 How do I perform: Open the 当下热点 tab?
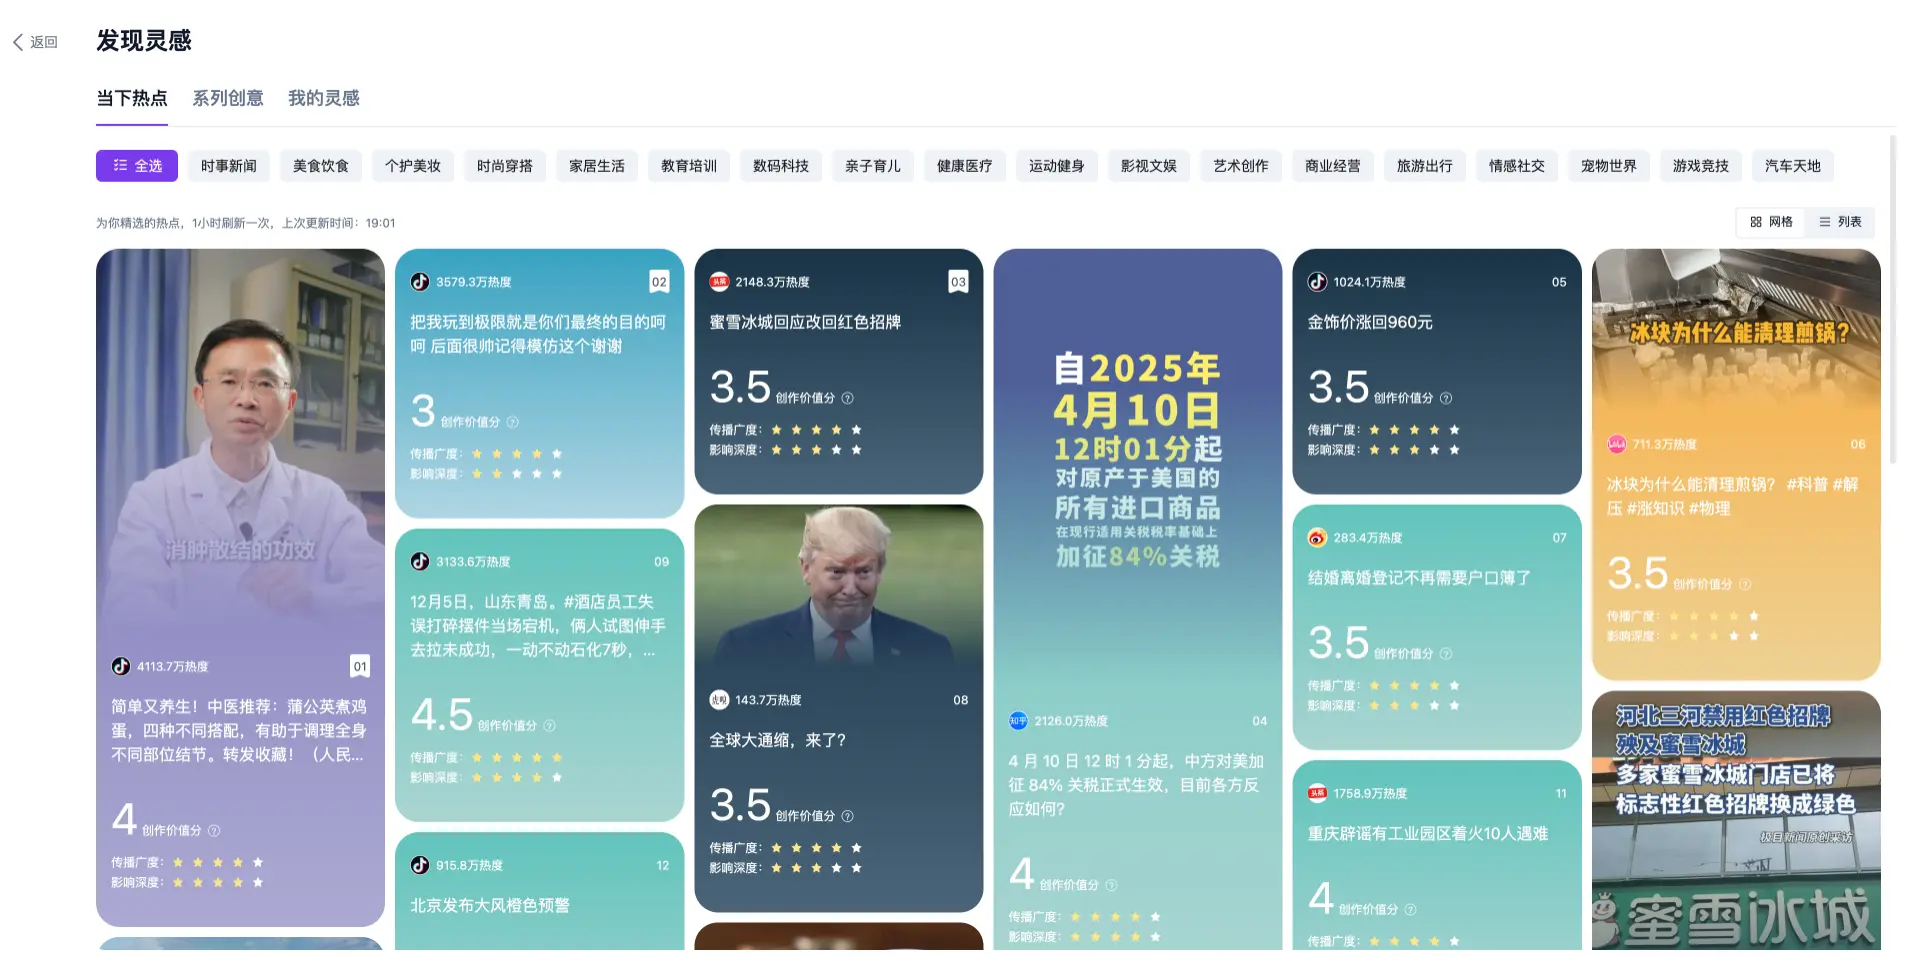(132, 98)
